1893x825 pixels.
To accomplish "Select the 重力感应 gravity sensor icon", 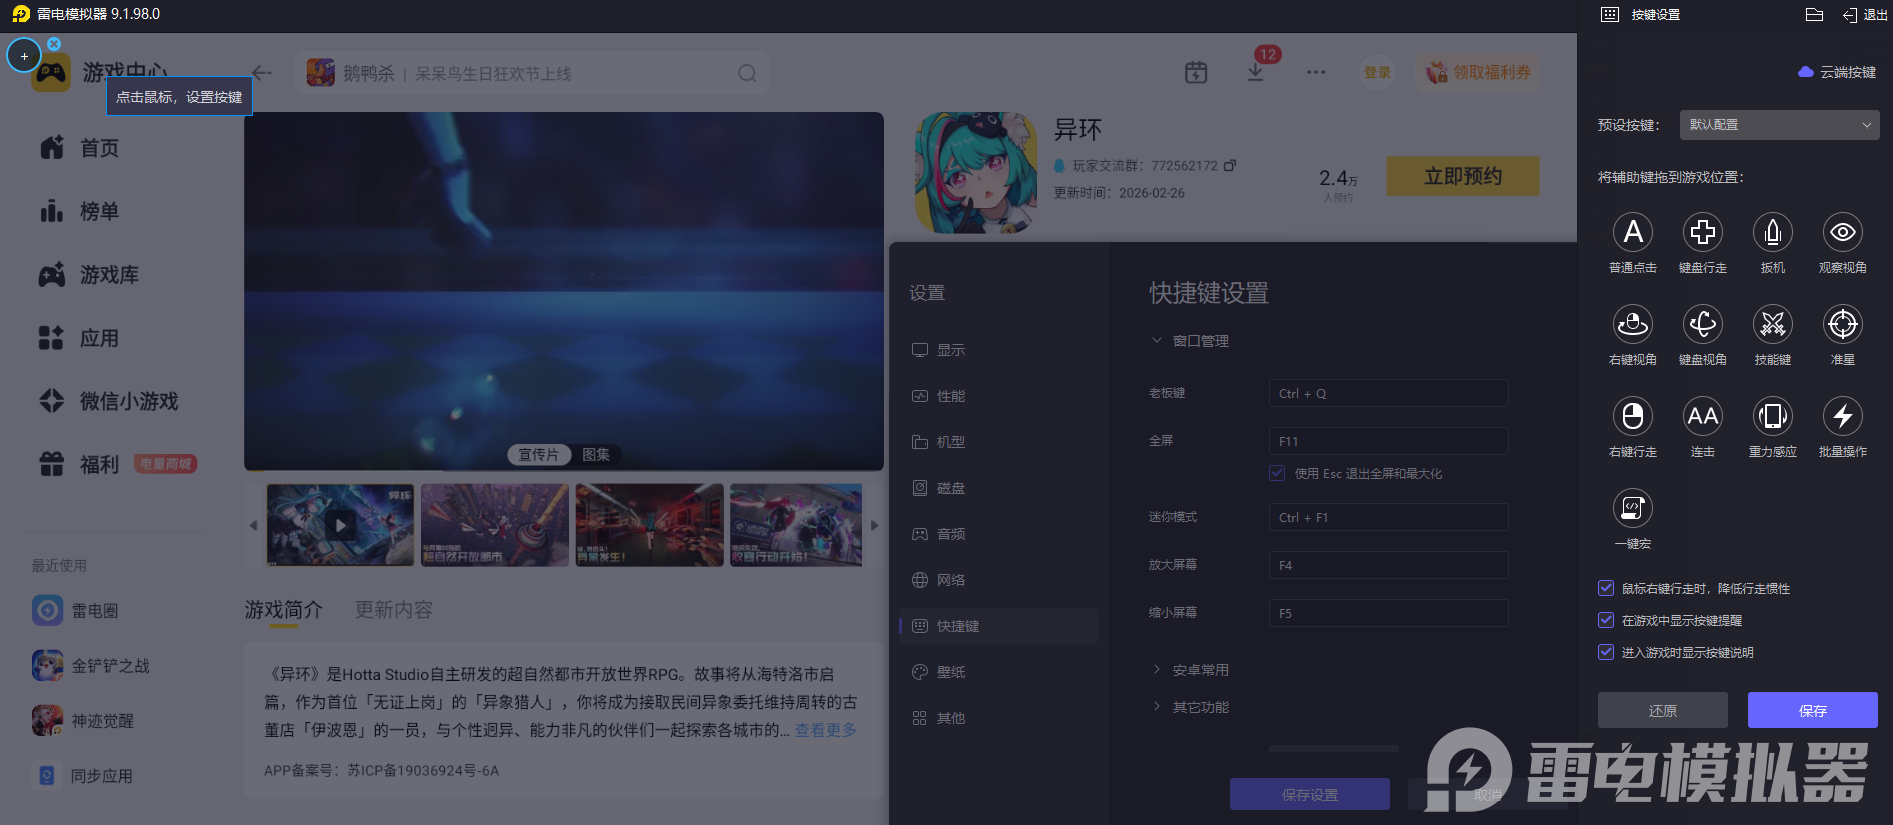I will (x=1773, y=416).
